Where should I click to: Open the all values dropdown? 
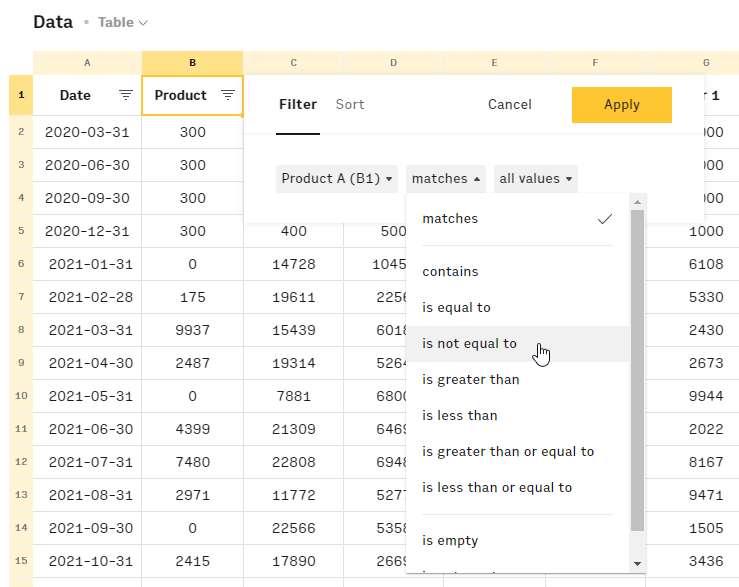(x=536, y=179)
